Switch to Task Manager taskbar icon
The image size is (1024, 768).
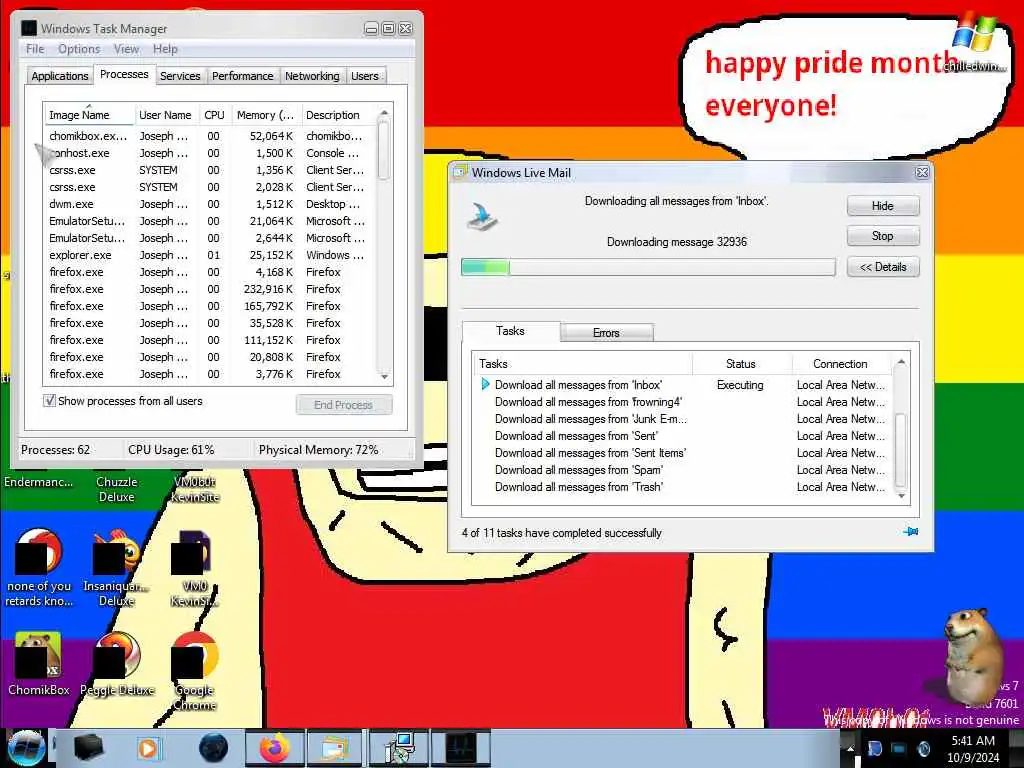[461, 748]
